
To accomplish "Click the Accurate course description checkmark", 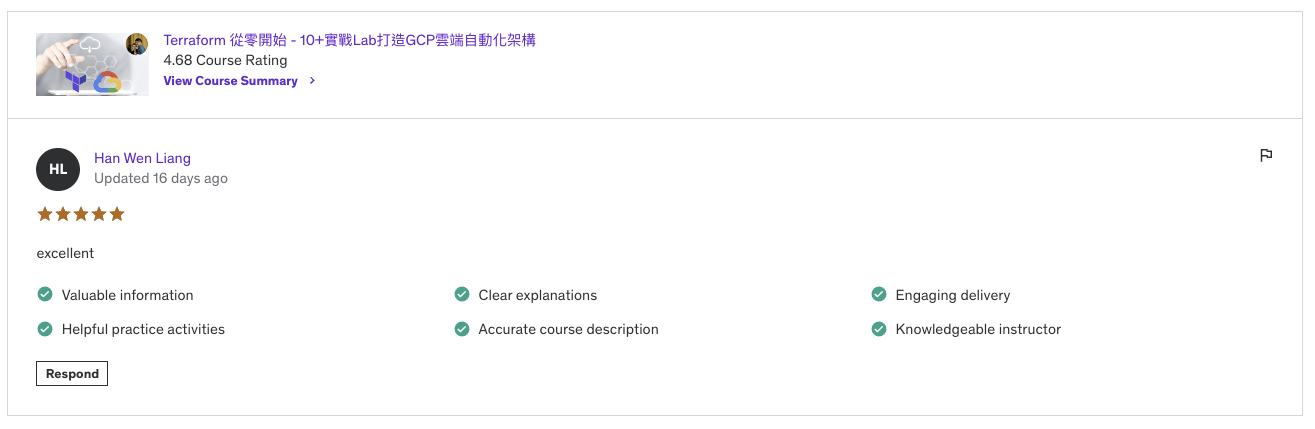I will click(x=462, y=329).
